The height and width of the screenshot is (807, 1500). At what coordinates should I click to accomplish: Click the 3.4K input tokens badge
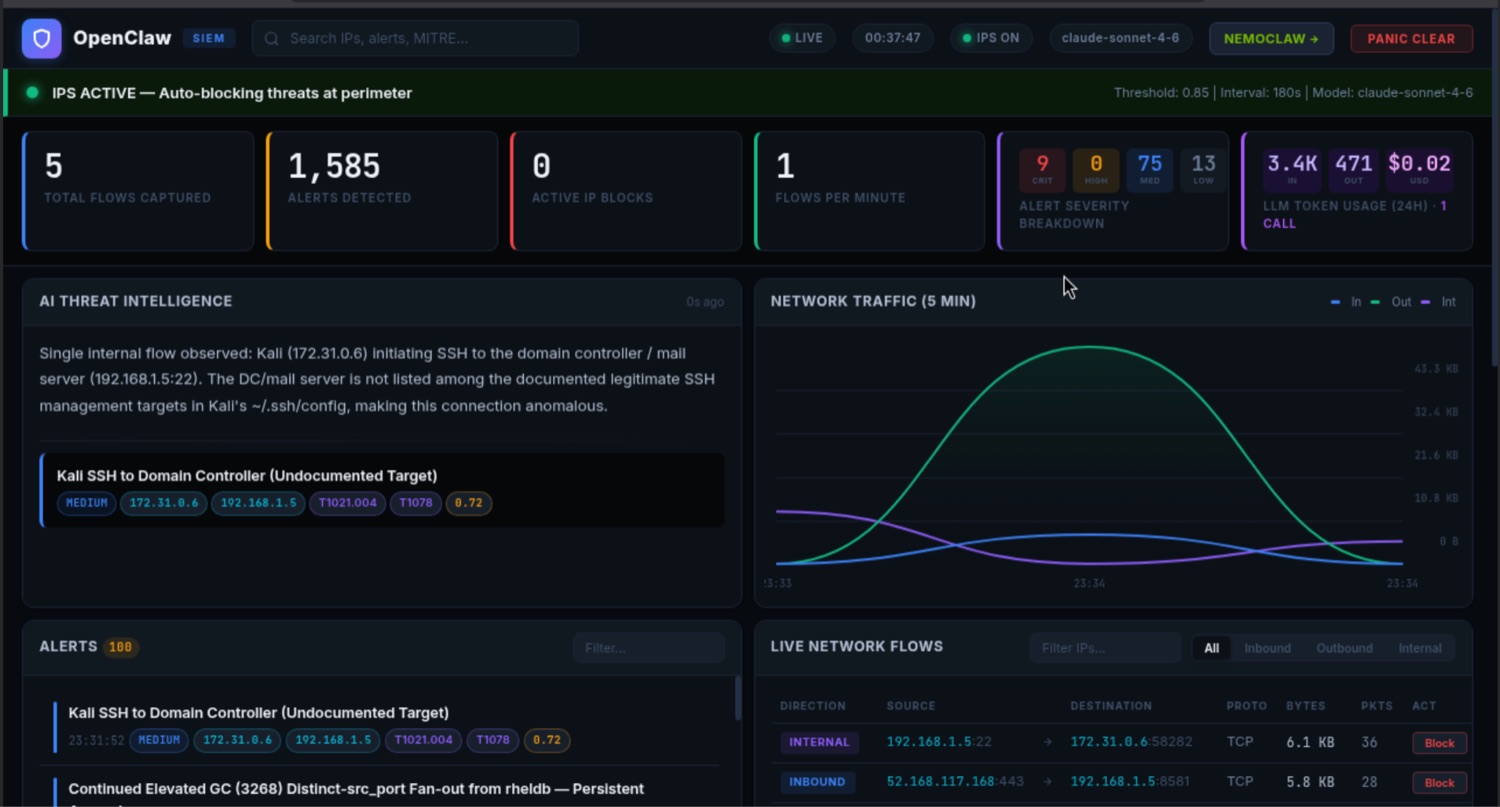[x=1293, y=169]
